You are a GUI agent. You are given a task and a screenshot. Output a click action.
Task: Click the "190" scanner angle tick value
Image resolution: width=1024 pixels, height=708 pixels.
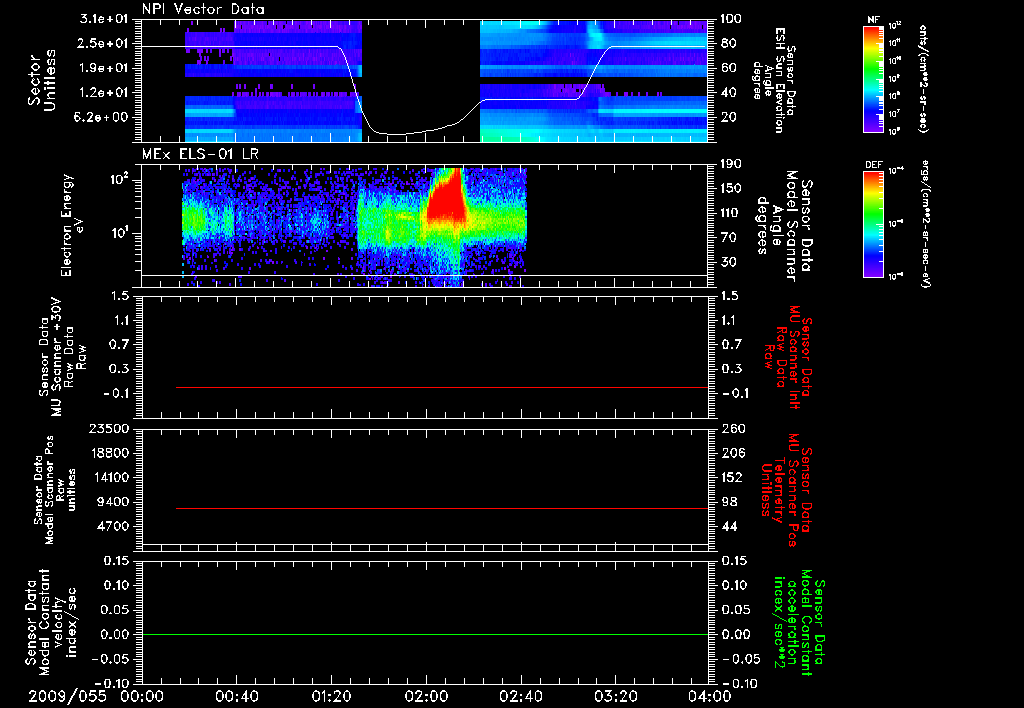pos(731,164)
